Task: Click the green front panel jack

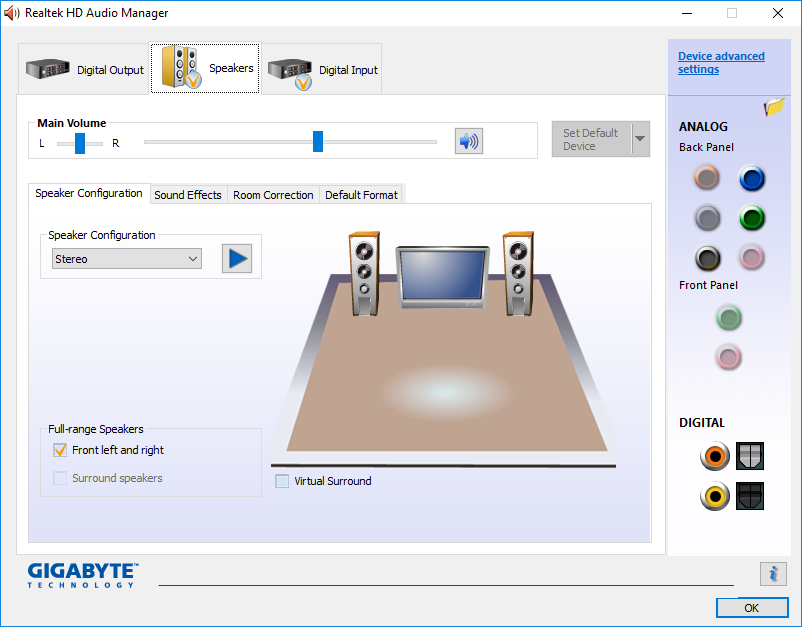Action: coord(728,318)
